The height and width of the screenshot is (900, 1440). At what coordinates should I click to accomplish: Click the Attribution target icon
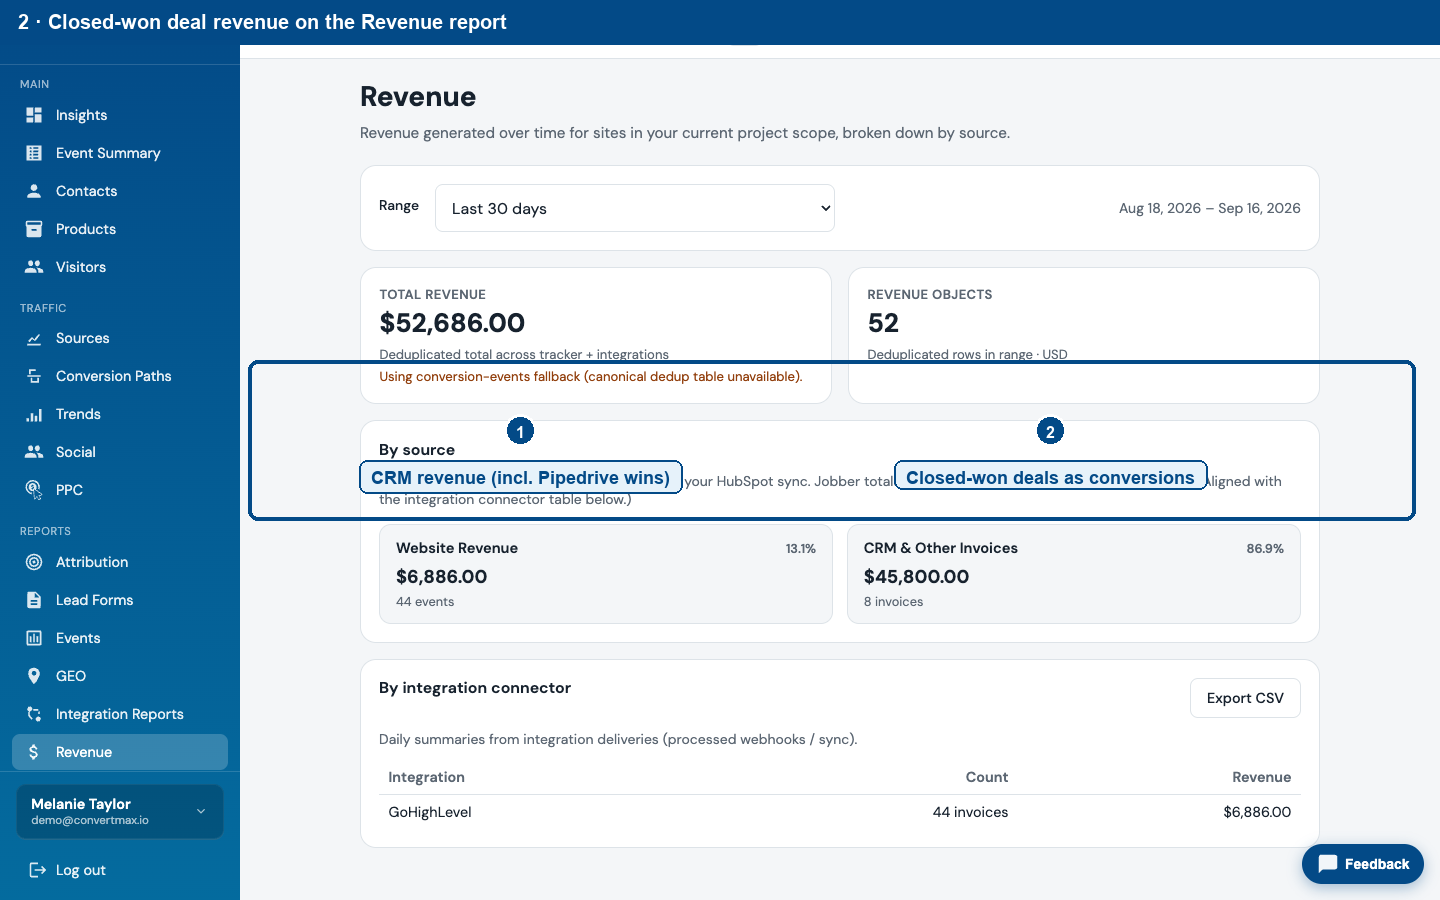pos(34,562)
